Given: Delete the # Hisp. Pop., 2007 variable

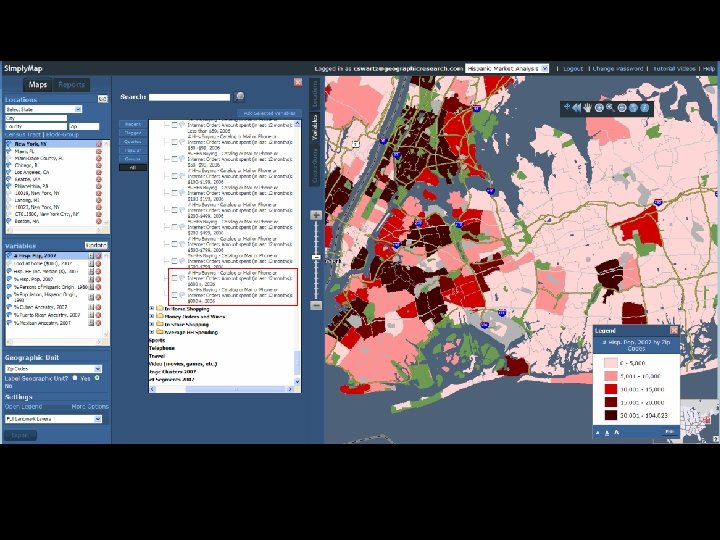Looking at the screenshot, I should click(98, 256).
